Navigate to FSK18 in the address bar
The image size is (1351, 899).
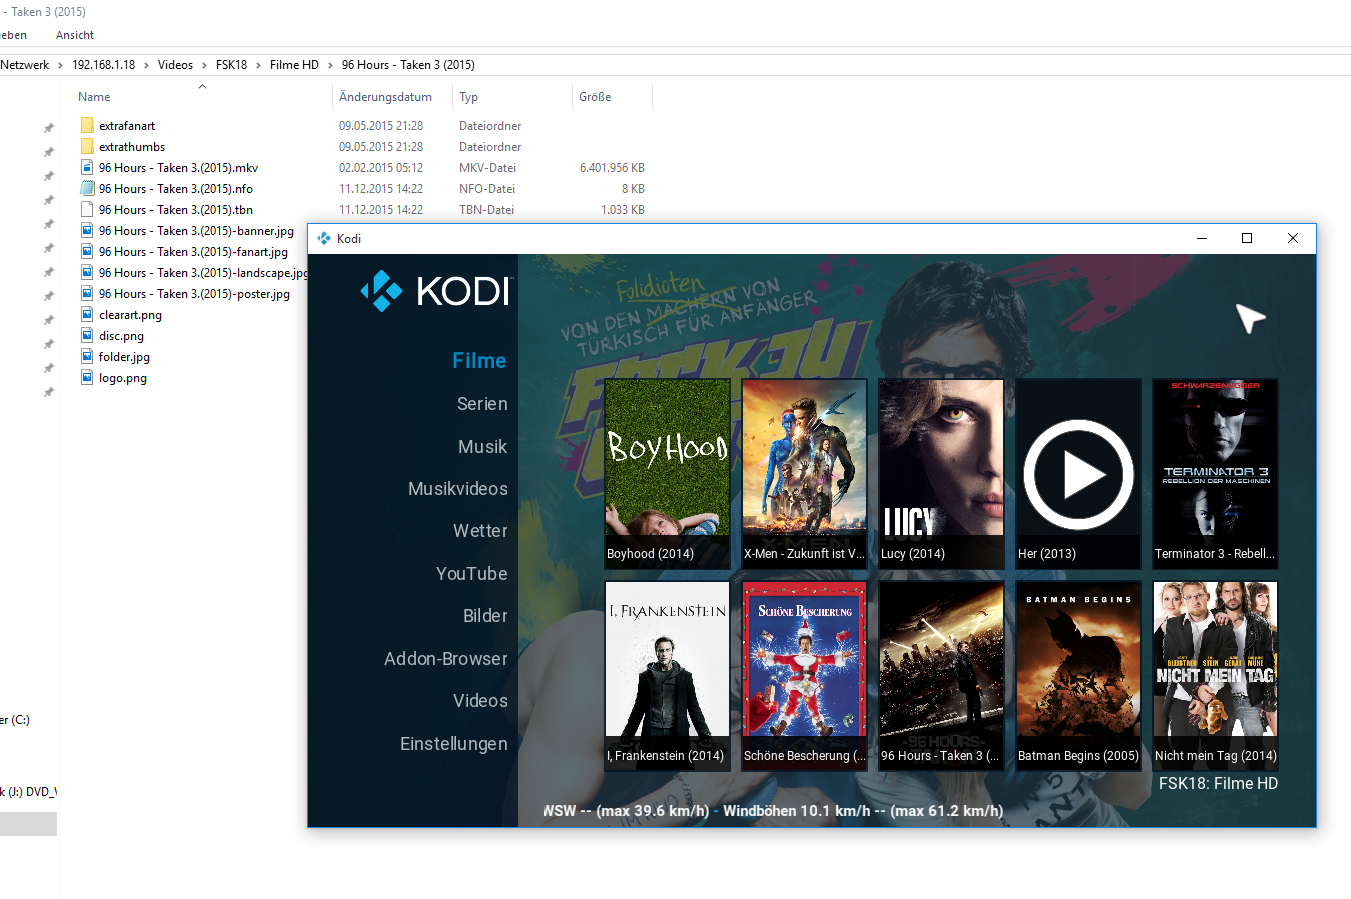click(x=231, y=65)
